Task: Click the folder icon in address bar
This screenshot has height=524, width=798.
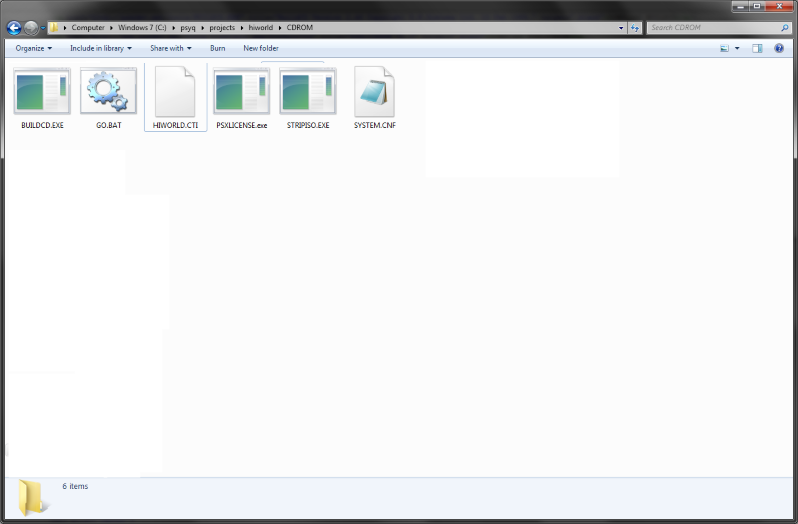Action: 53,27
